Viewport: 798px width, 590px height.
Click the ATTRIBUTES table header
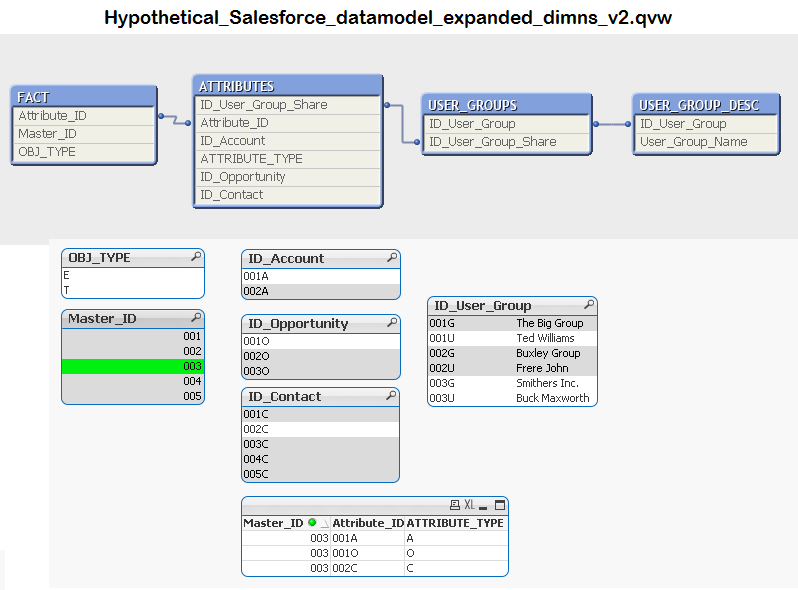288,86
